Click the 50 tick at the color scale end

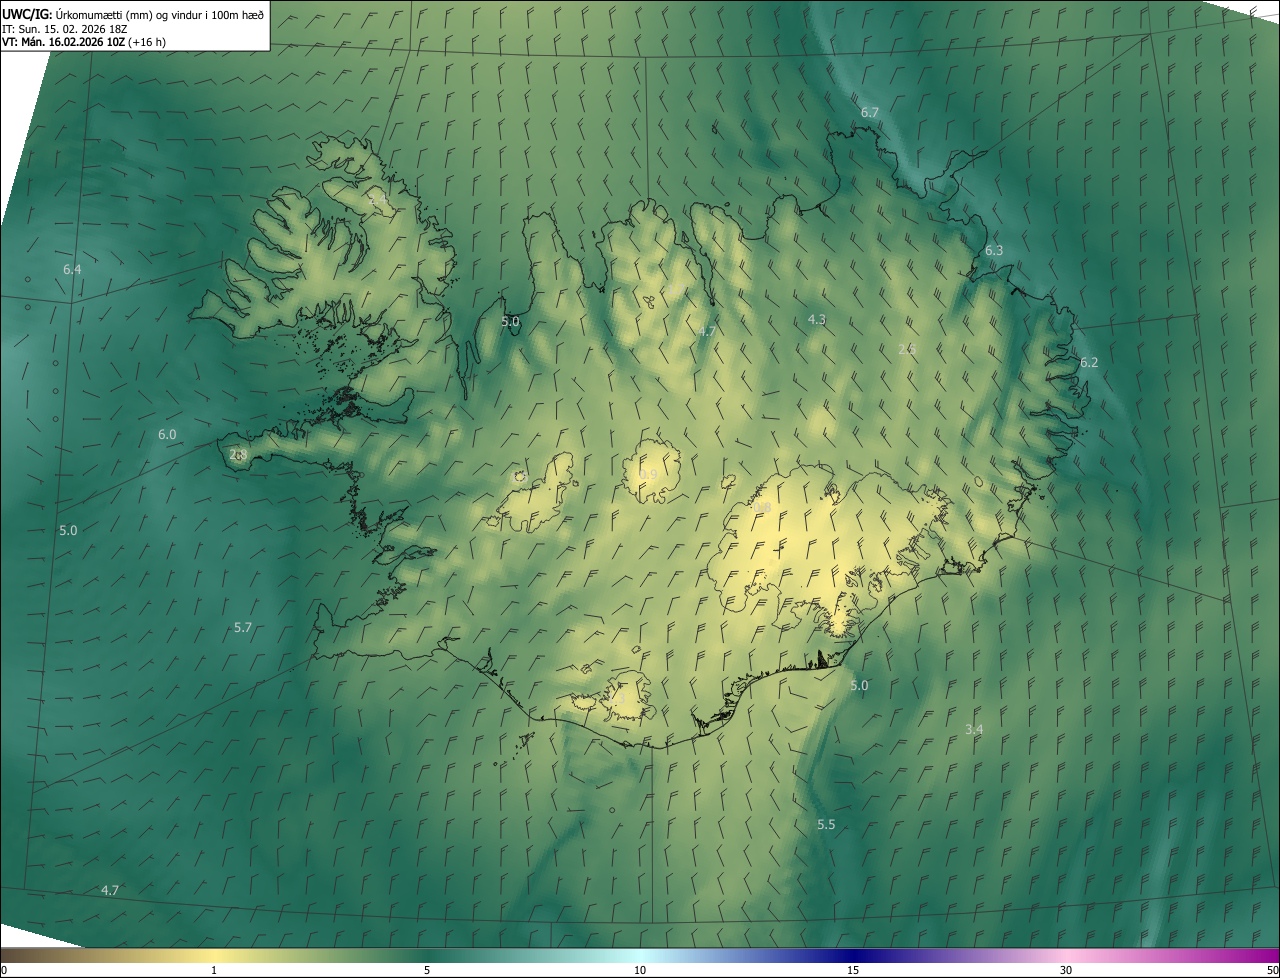1272,970
